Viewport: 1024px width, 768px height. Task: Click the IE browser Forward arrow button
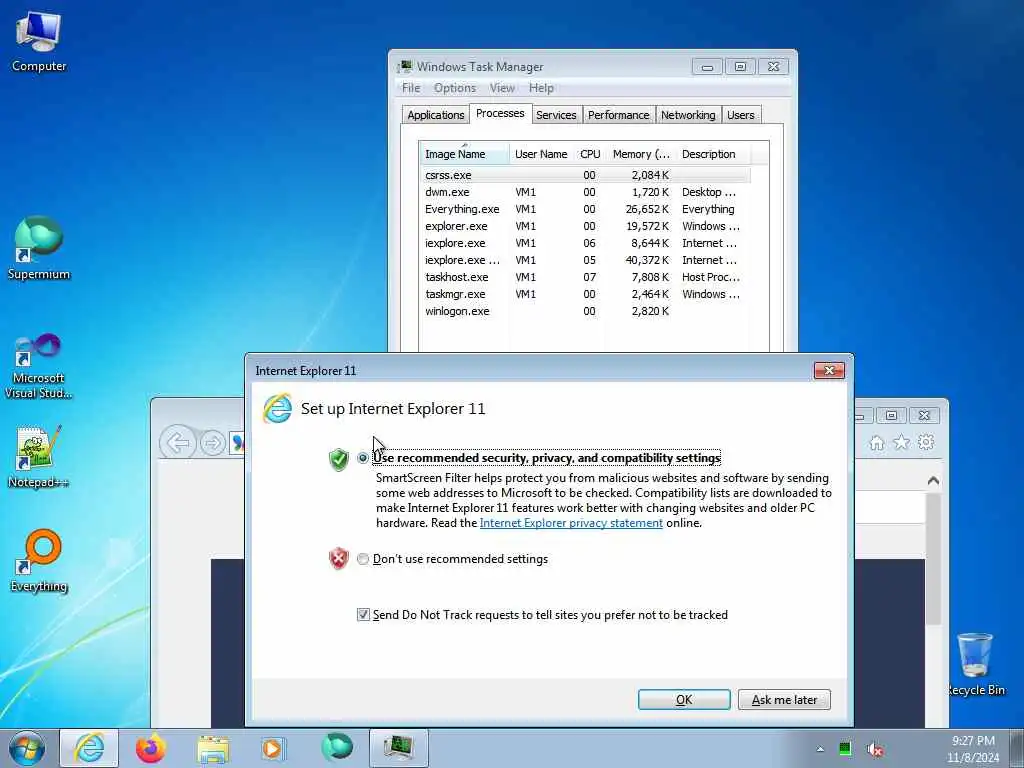(212, 443)
